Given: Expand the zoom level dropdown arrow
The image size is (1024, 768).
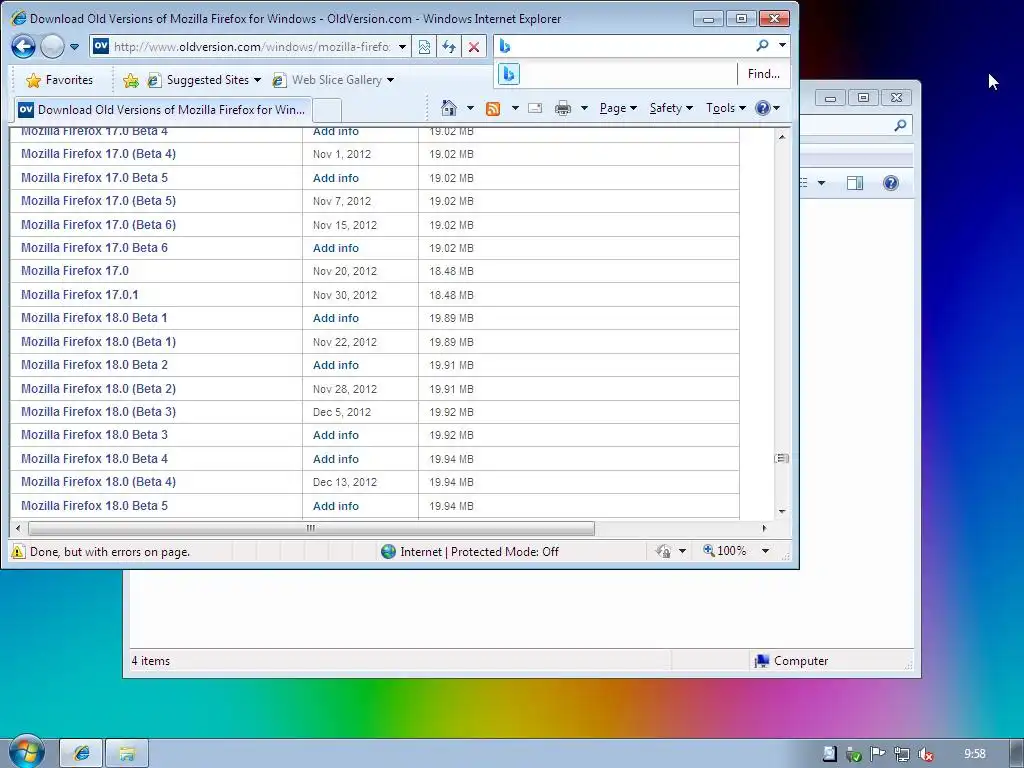Looking at the screenshot, I should tap(765, 551).
